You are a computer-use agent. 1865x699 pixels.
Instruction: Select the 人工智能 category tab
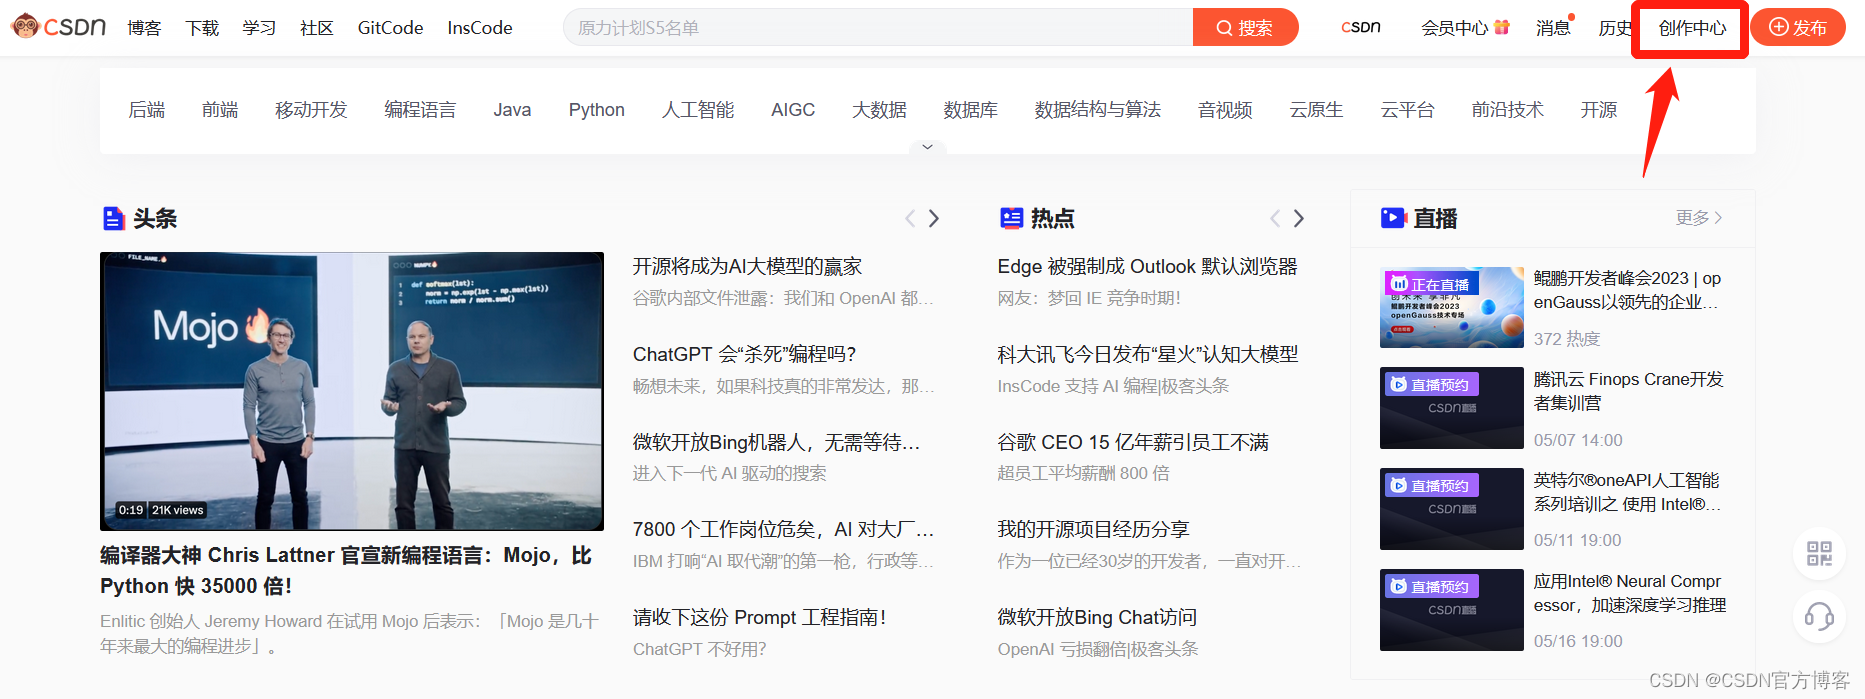(x=698, y=110)
